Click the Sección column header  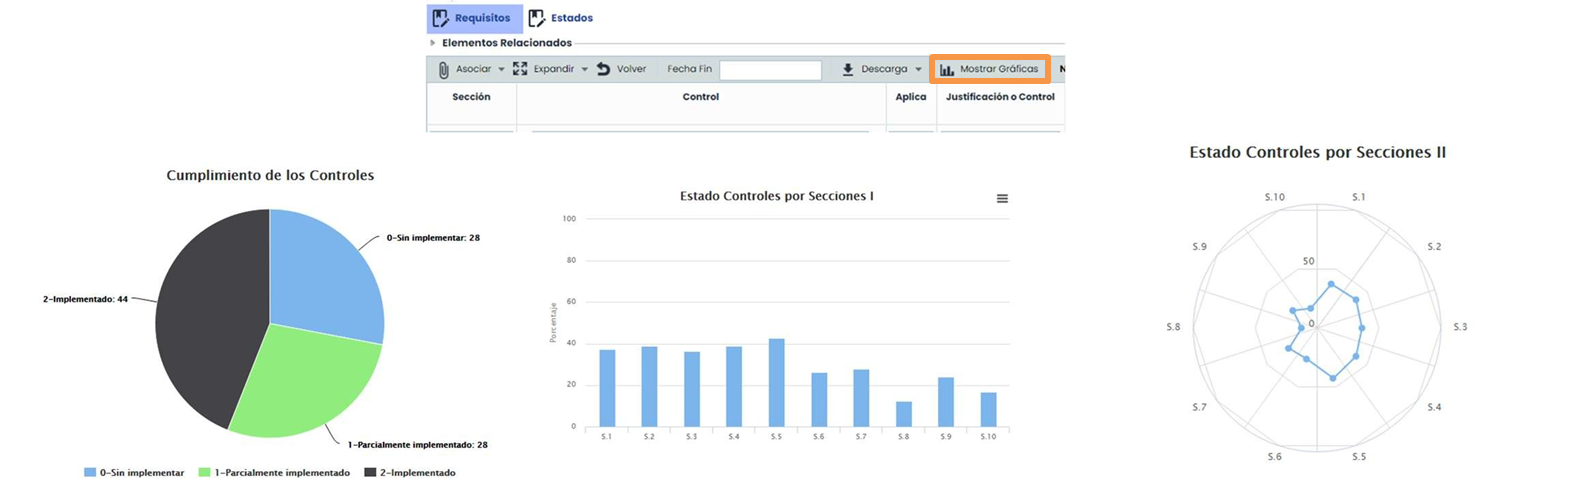click(x=471, y=97)
